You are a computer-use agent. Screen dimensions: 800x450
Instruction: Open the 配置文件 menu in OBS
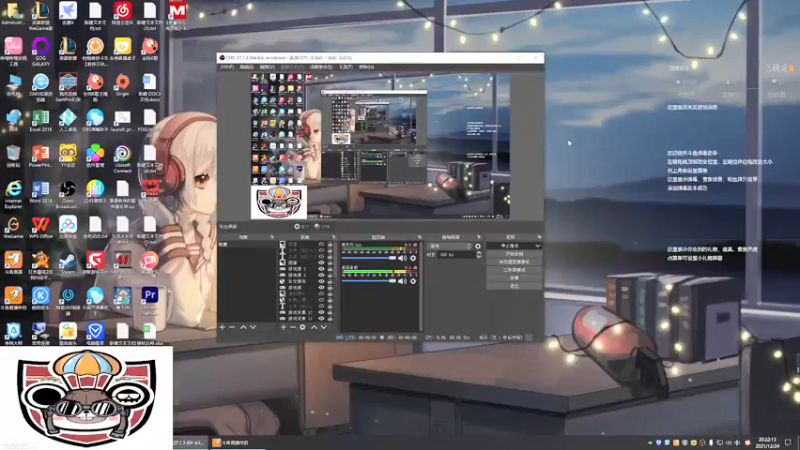292,67
